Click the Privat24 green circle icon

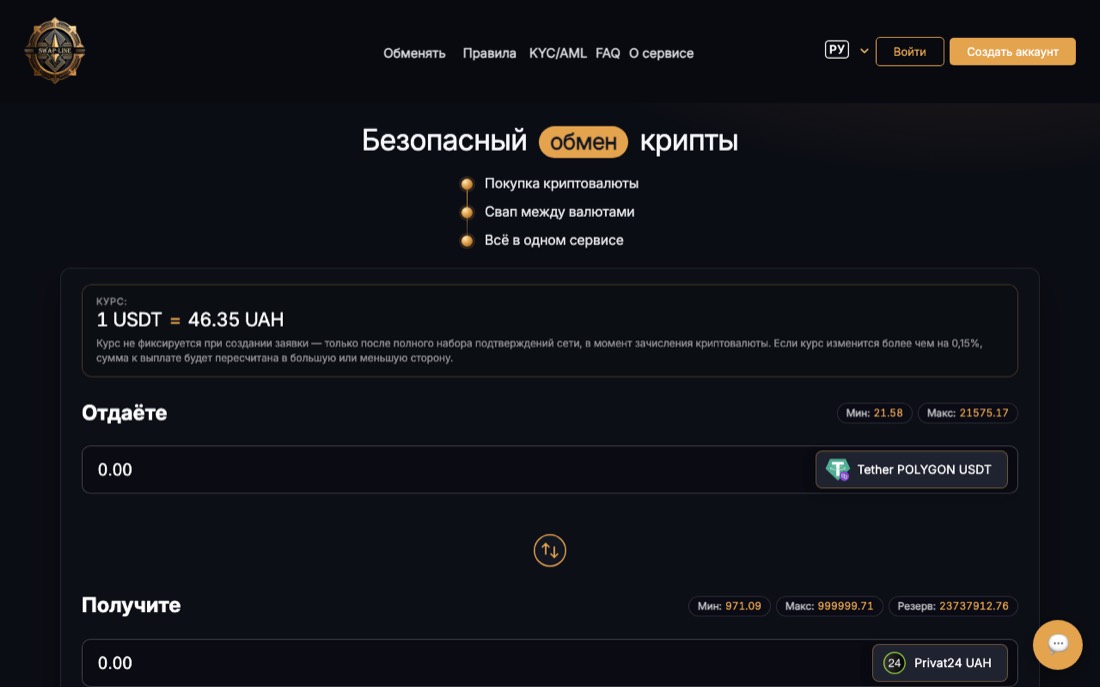894,663
